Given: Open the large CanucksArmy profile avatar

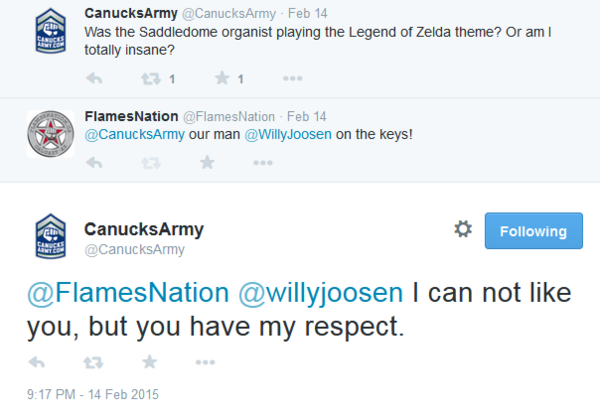Looking at the screenshot, I should [x=51, y=236].
